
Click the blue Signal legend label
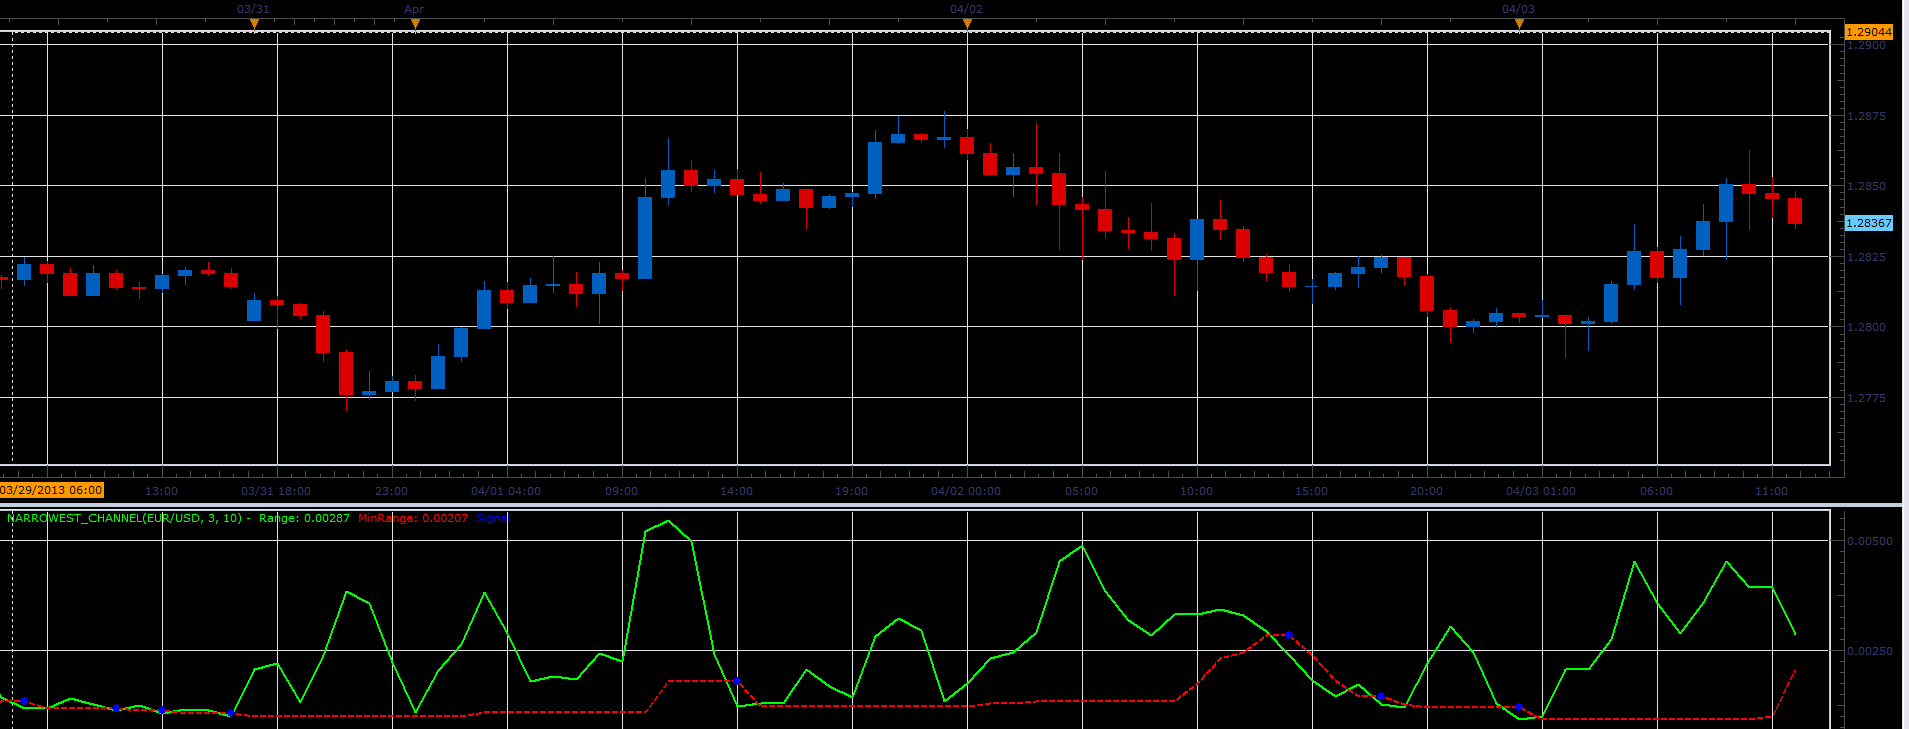pyautogui.click(x=492, y=518)
